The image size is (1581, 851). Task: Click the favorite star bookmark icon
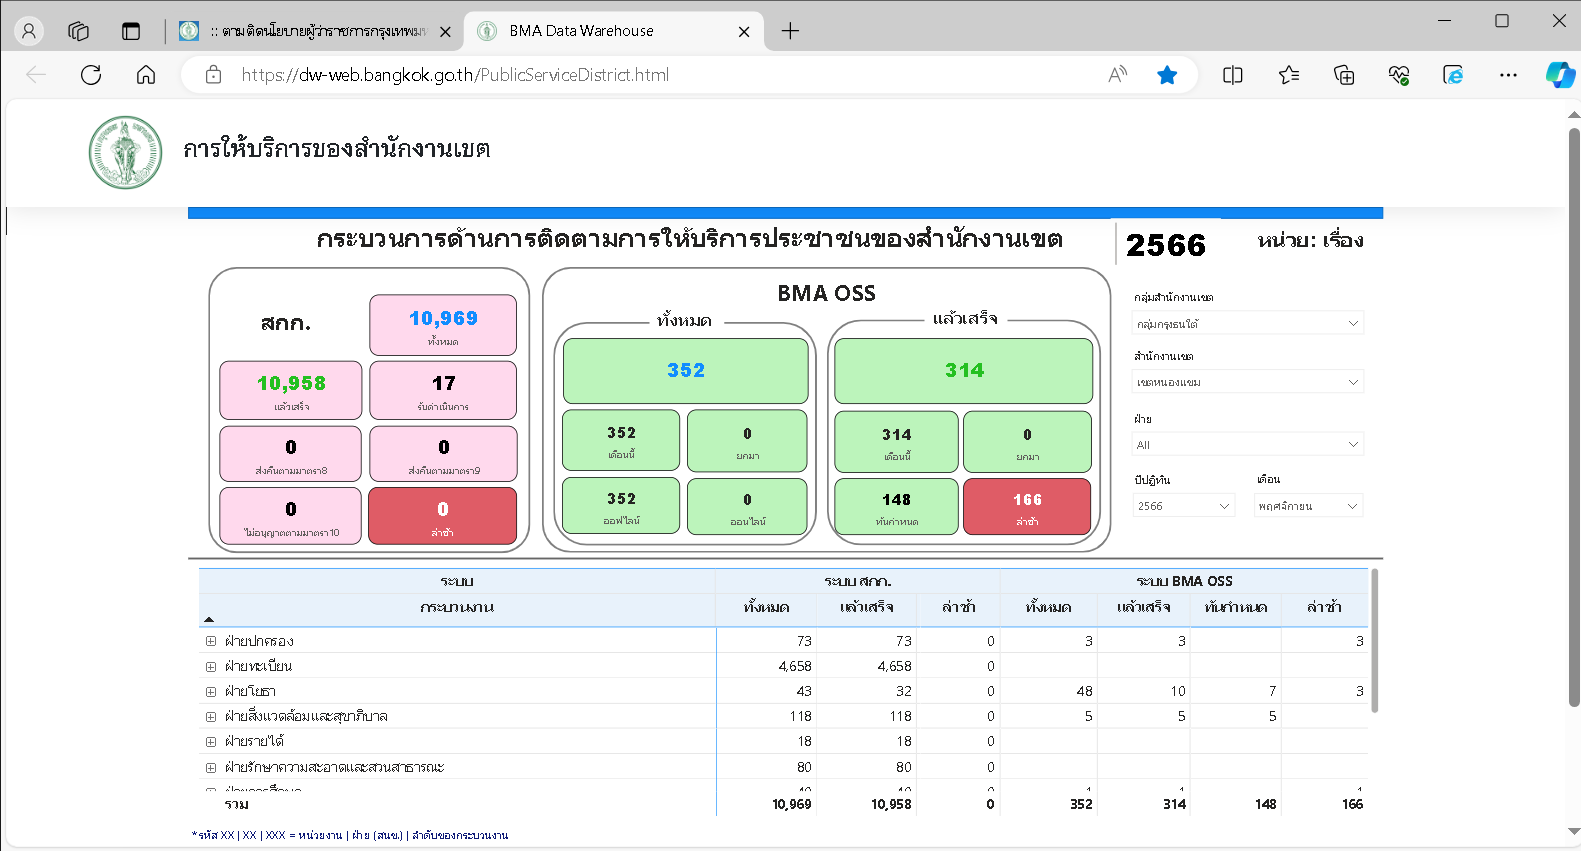(1166, 75)
